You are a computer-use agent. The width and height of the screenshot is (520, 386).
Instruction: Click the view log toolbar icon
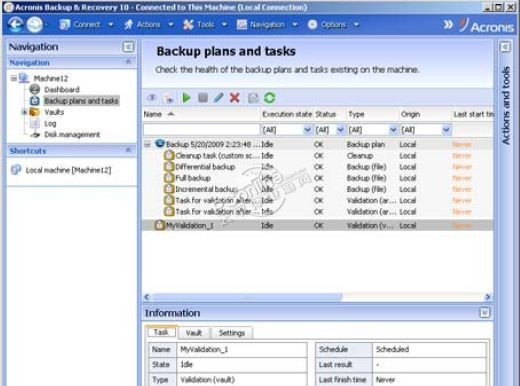pyautogui.click(x=253, y=98)
